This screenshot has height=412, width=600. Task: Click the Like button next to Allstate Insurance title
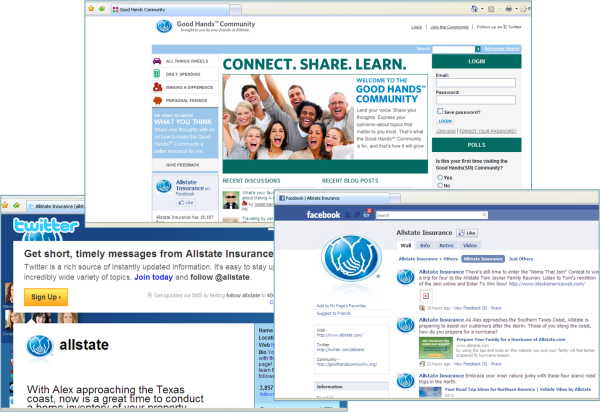click(x=467, y=233)
